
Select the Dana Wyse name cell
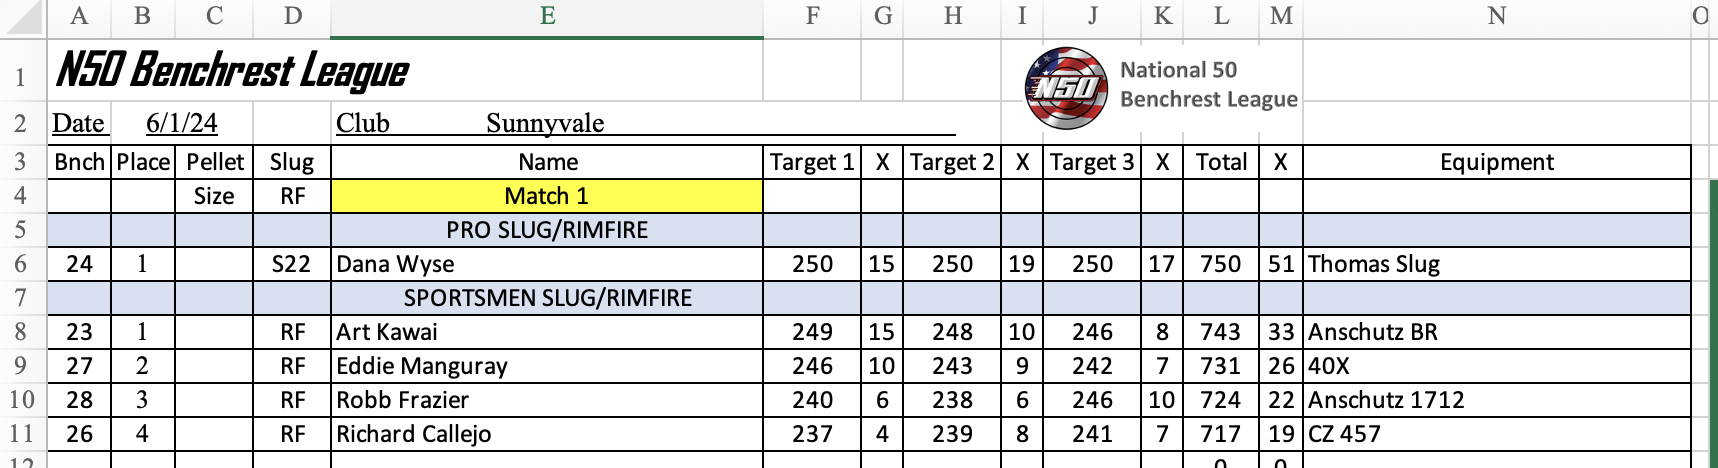547,264
